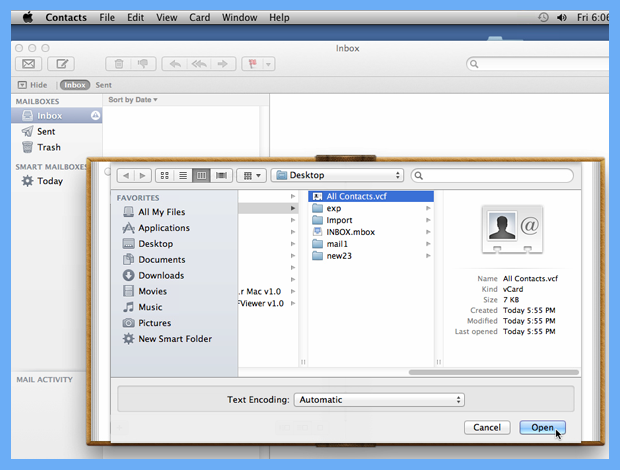
Task: Select the Today smart mailbox
Action: [x=49, y=181]
